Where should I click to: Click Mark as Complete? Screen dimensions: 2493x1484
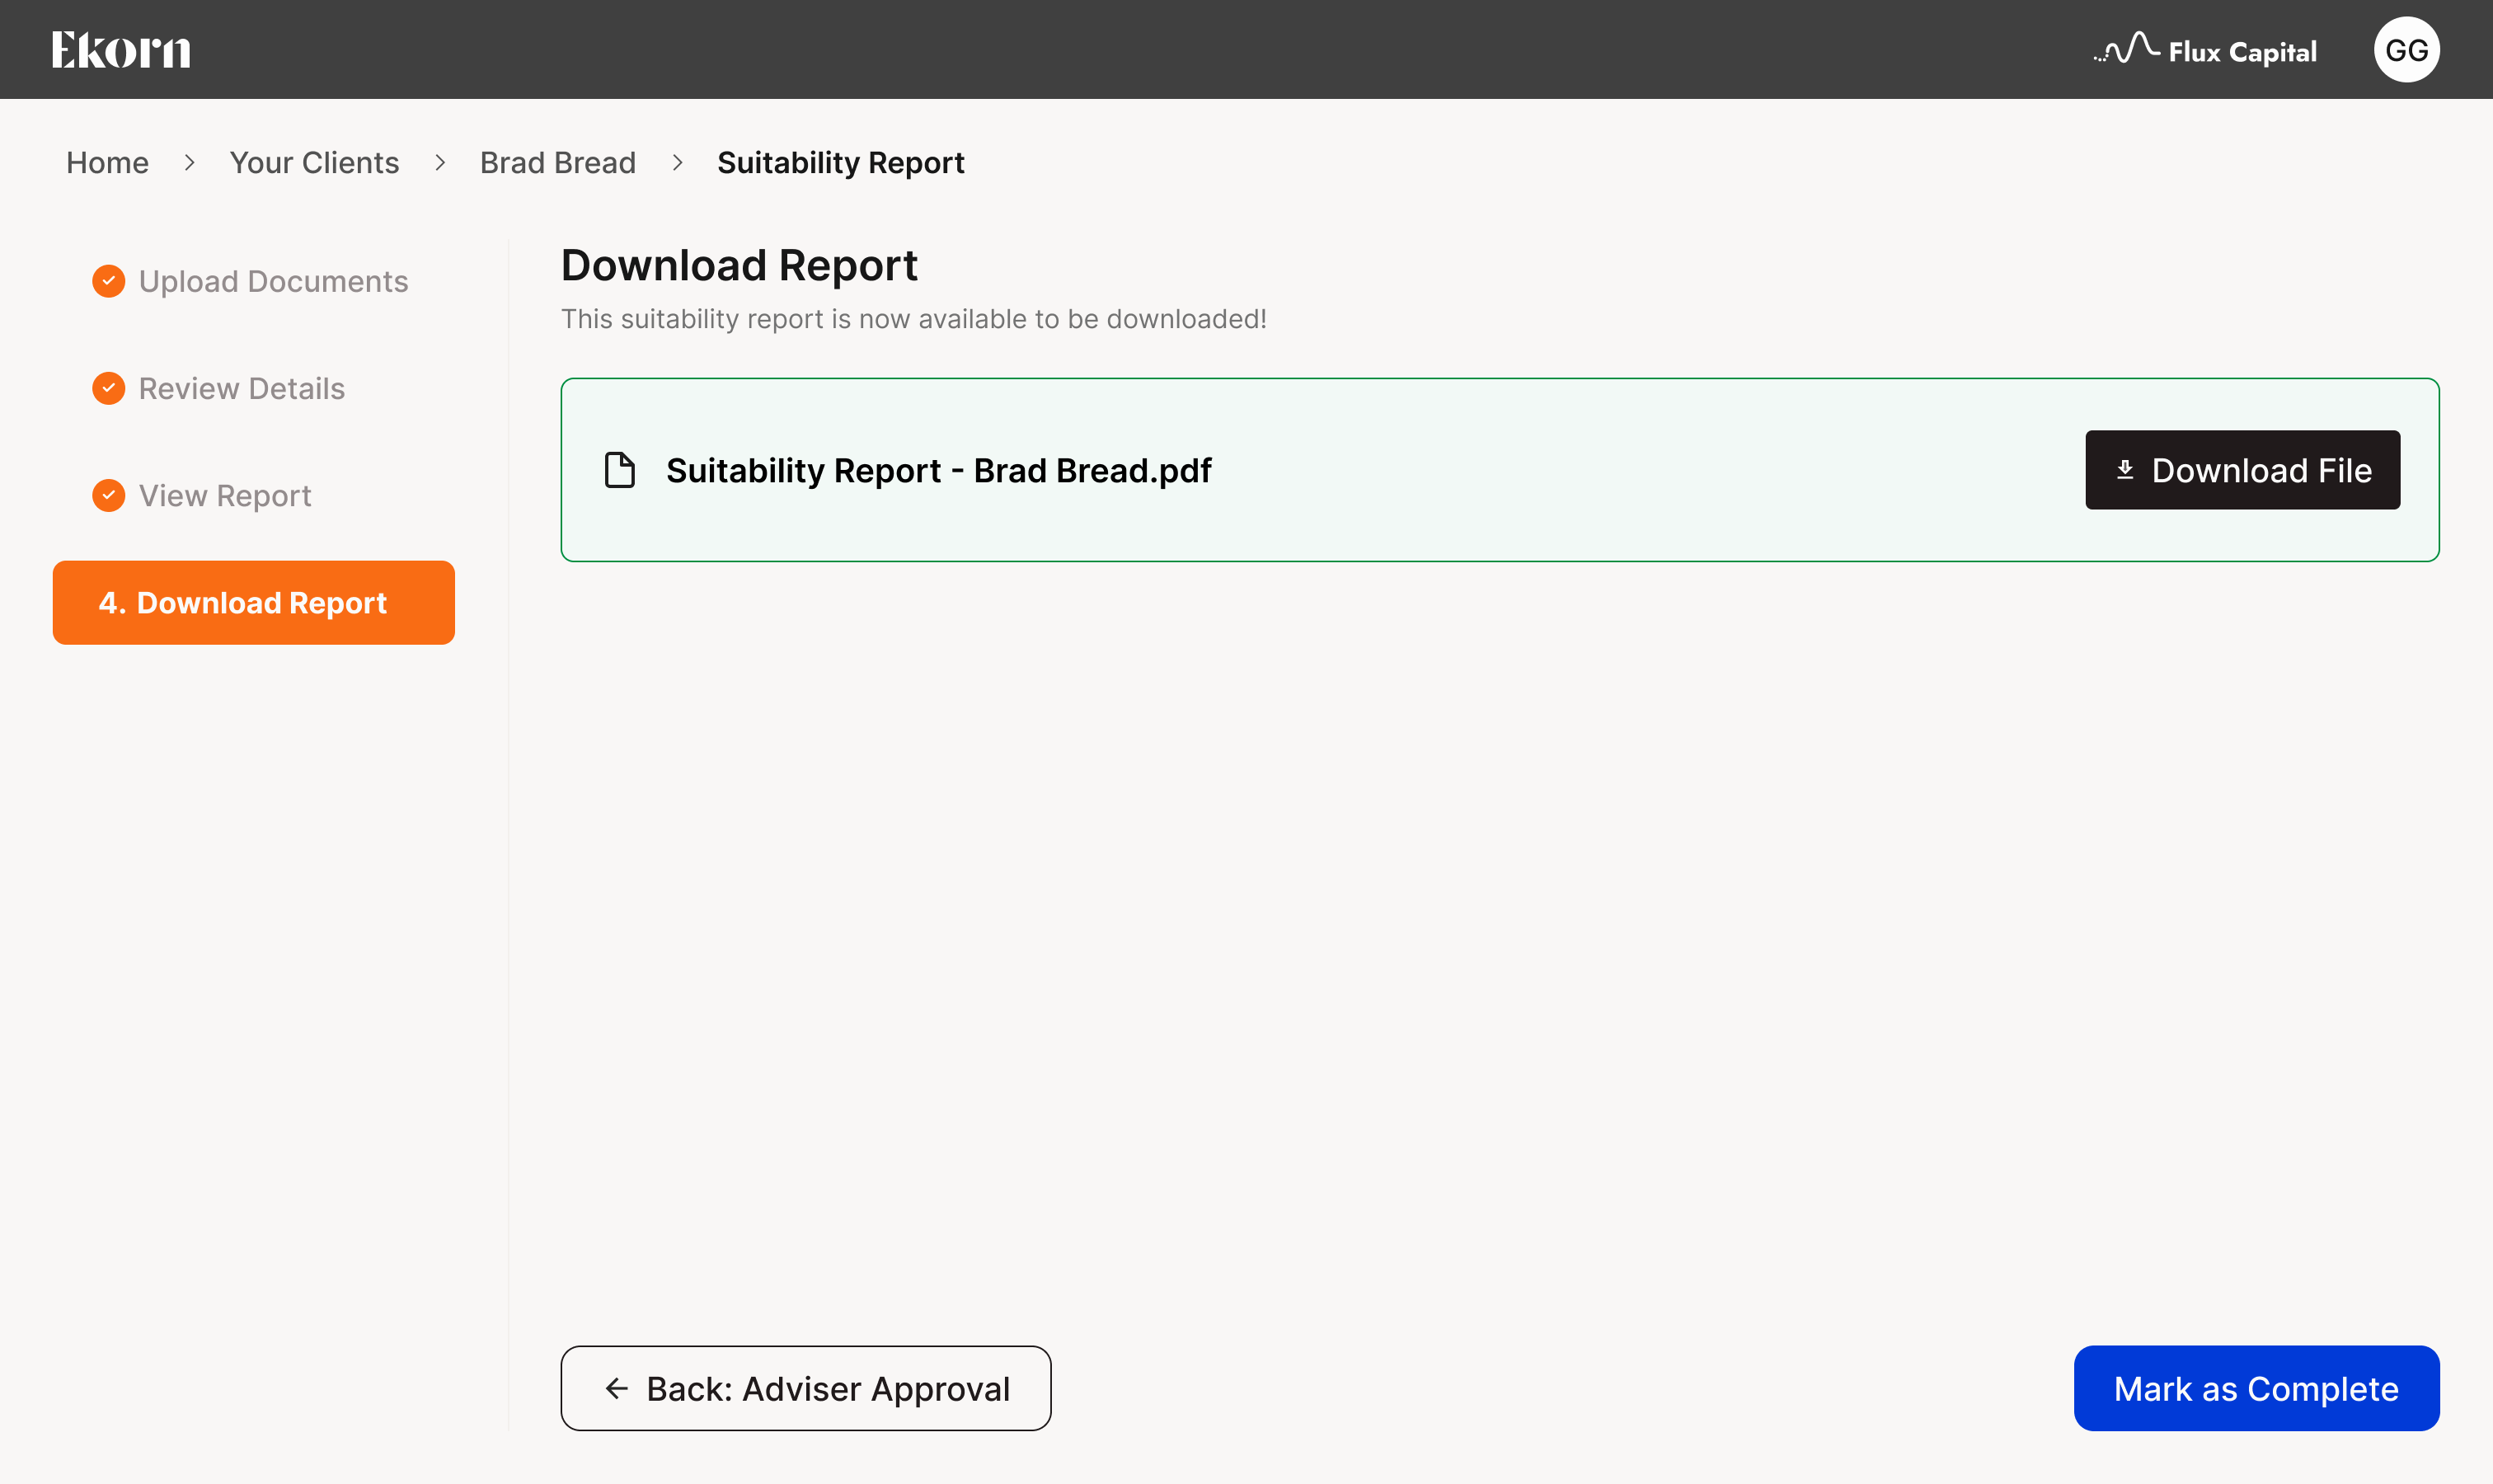[2256, 1388]
